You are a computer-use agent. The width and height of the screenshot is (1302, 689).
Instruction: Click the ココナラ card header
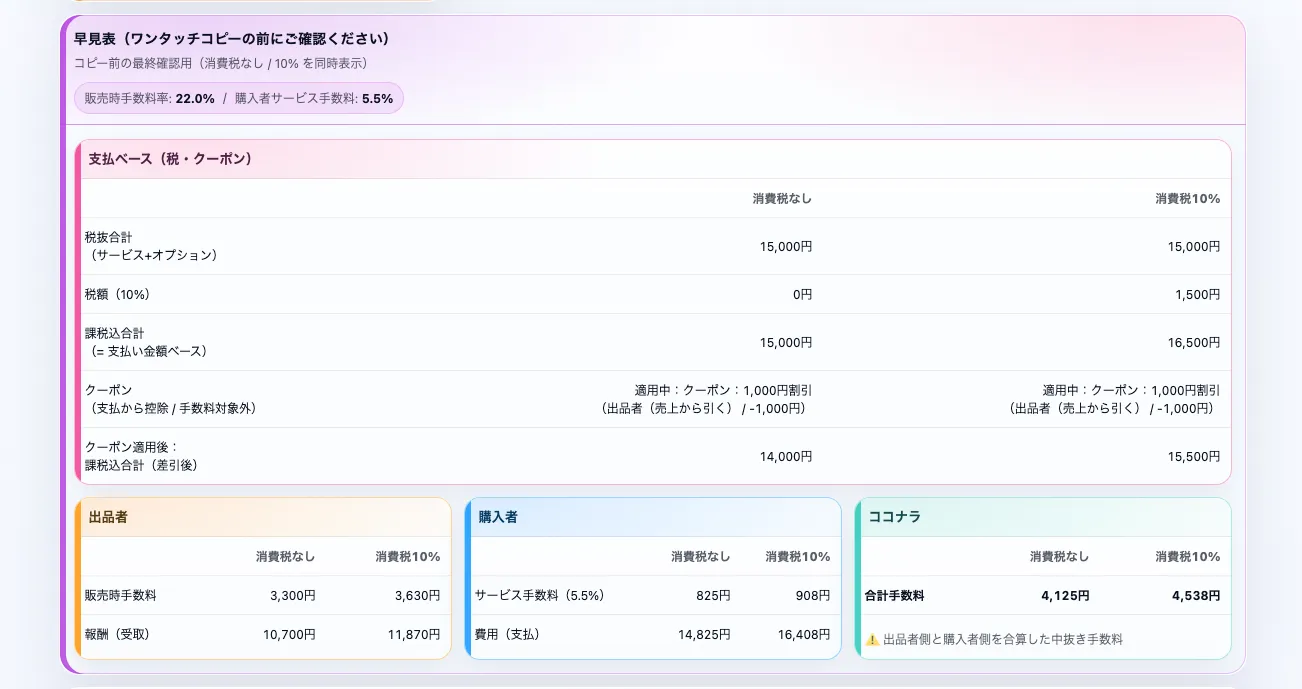(894, 517)
